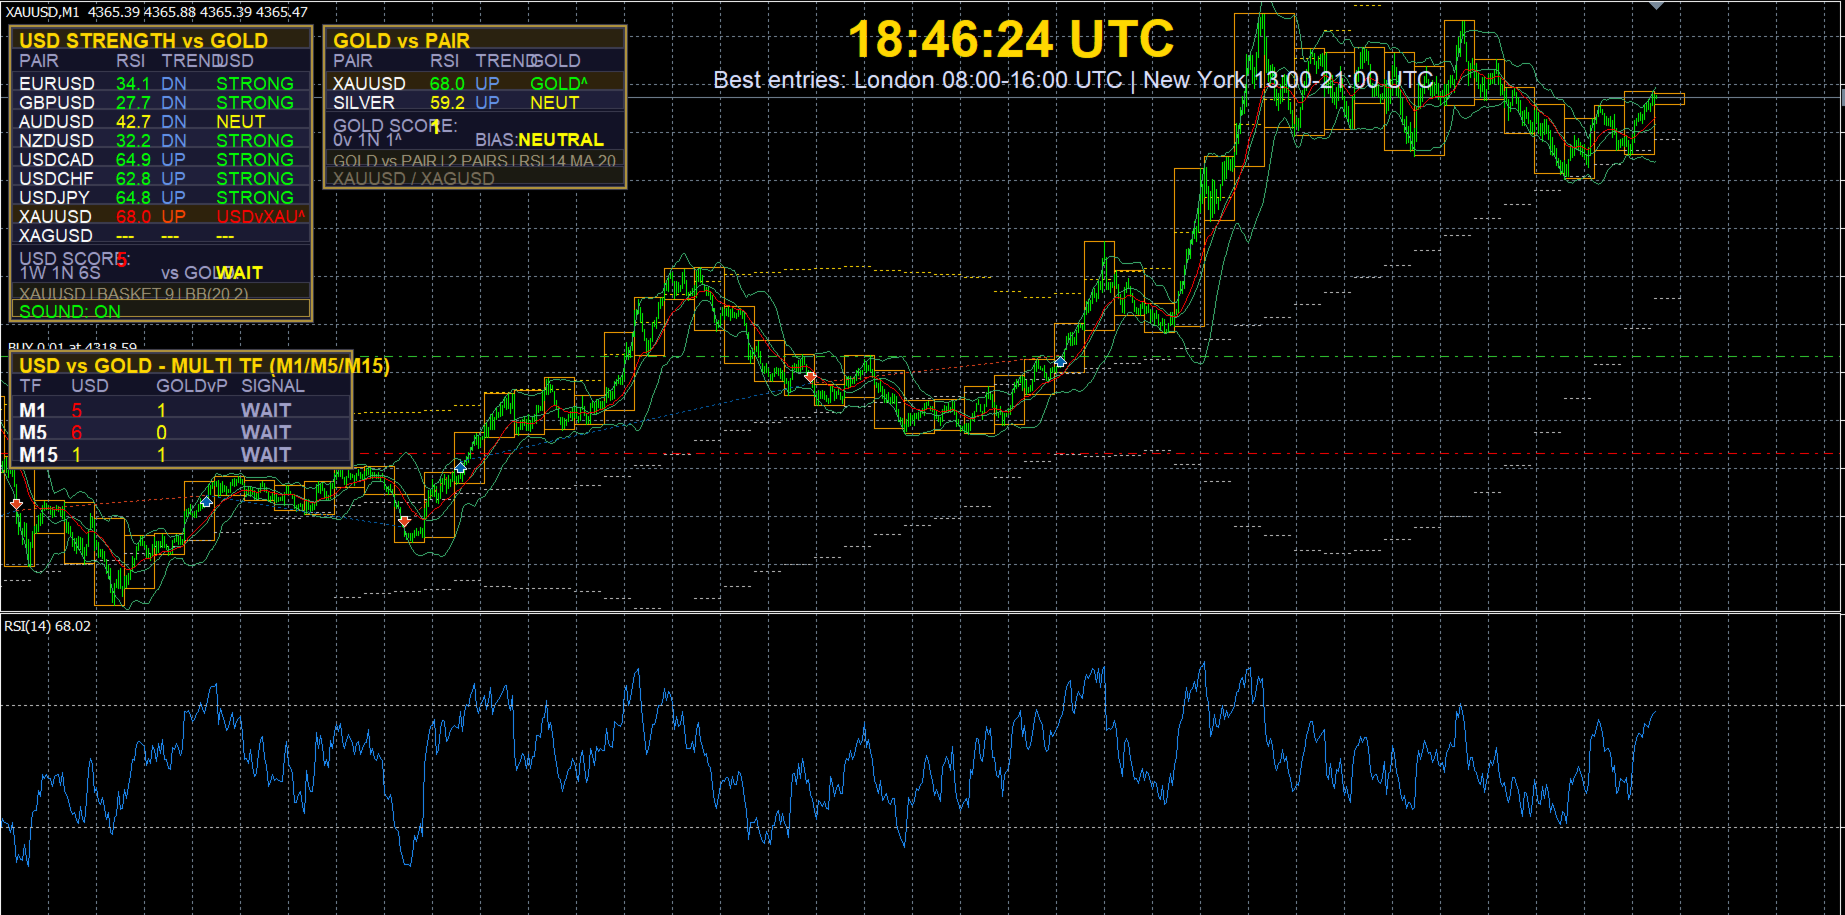The width and height of the screenshot is (1845, 915).
Task: Select the rightmost blue buy arrow marker
Action: 1061,361
